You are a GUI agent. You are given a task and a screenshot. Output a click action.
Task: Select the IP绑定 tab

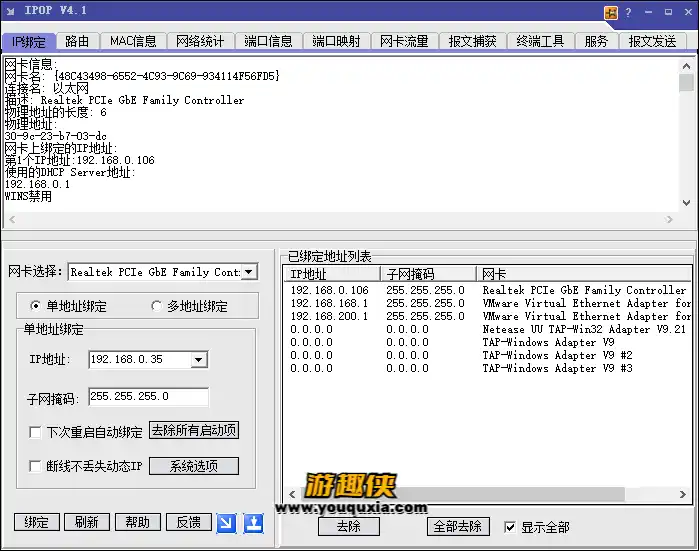click(x=29, y=42)
